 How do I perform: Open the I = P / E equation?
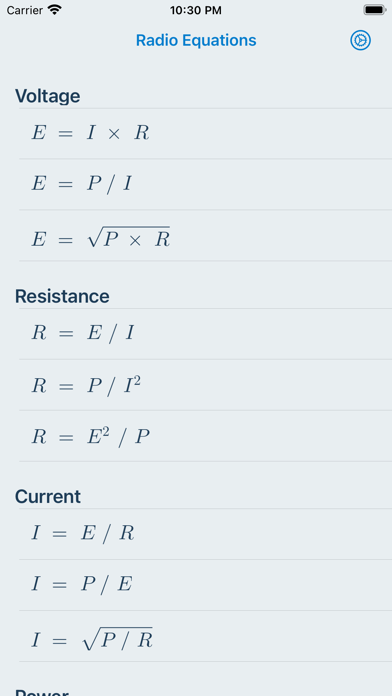[206, 585]
